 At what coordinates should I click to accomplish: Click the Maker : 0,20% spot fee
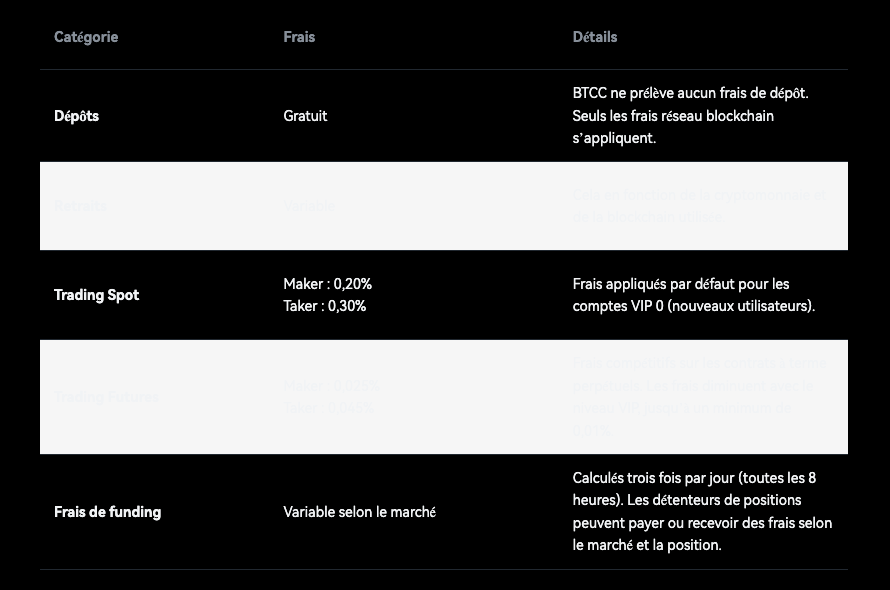coord(327,284)
